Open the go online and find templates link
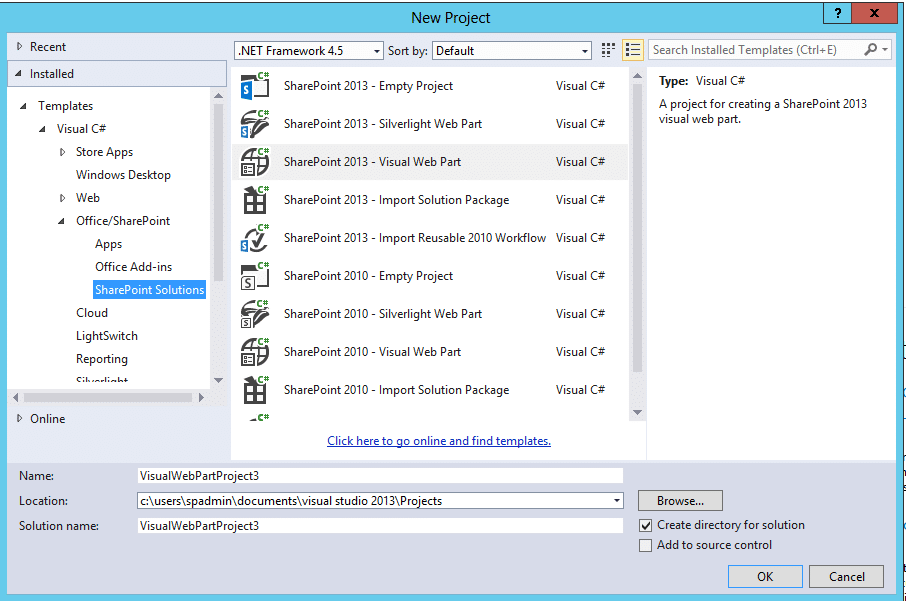The height and width of the screenshot is (601, 906). click(x=439, y=441)
